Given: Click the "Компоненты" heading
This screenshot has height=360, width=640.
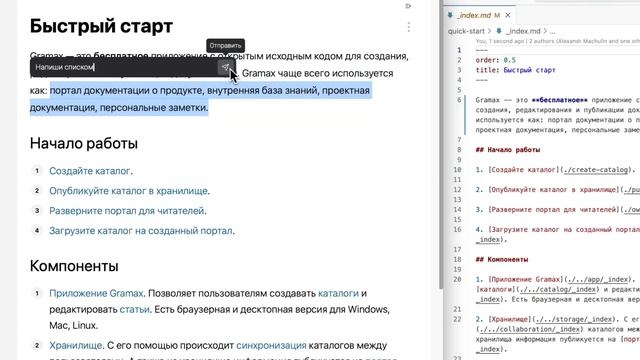Looking at the screenshot, I should tap(74, 266).
